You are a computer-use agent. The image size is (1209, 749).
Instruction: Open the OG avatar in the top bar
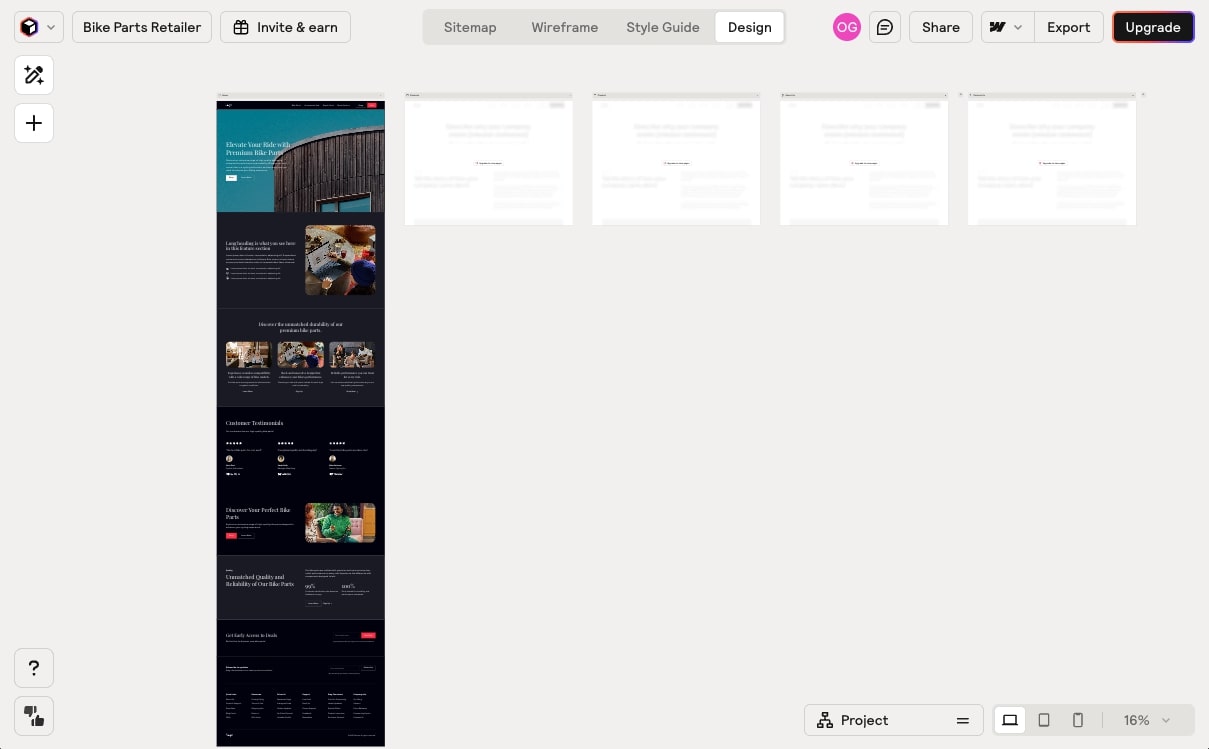[846, 27]
